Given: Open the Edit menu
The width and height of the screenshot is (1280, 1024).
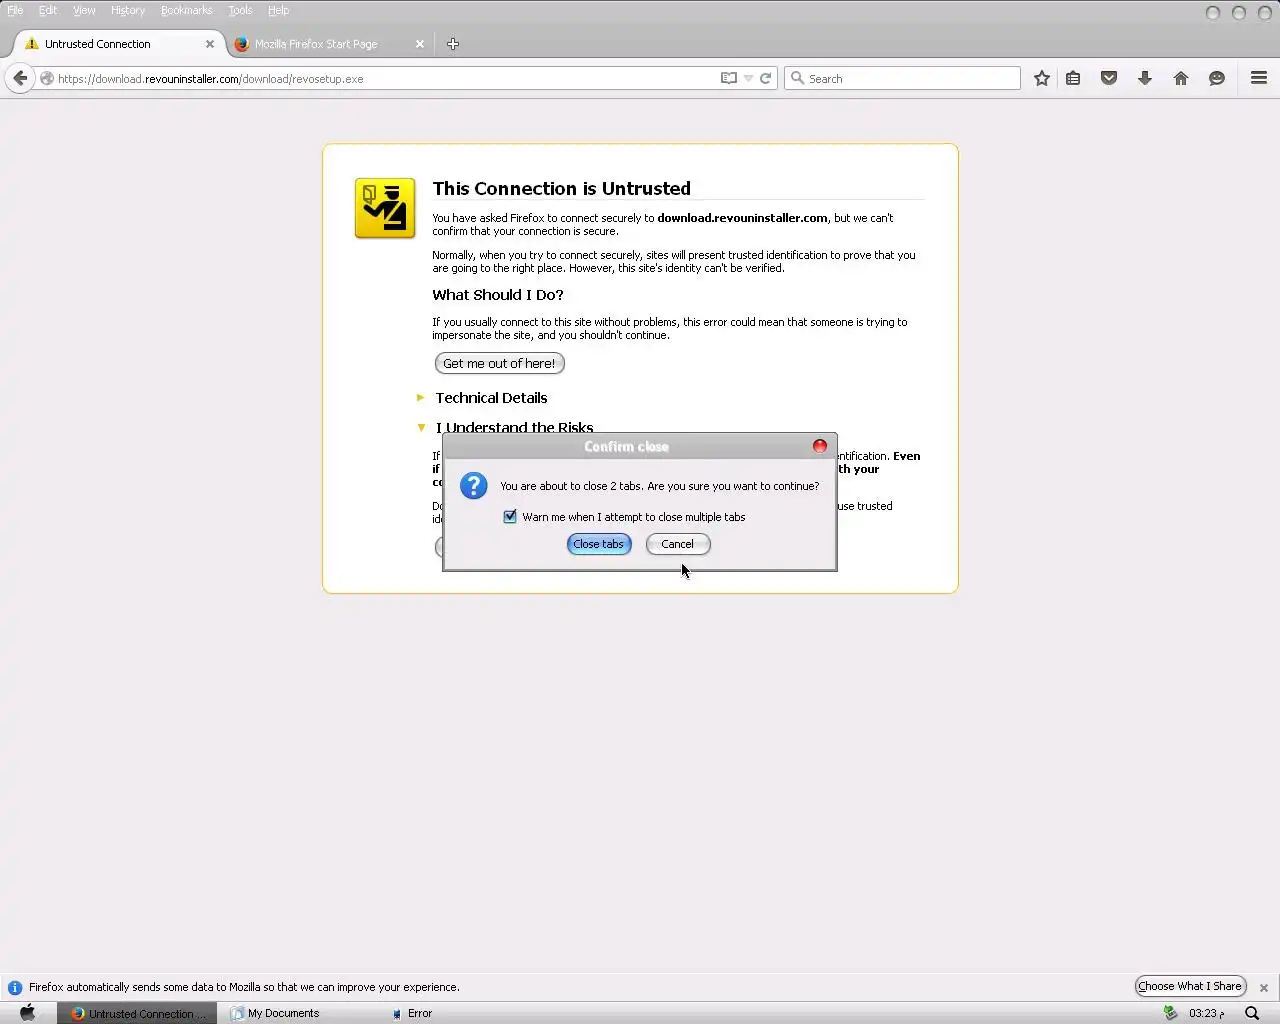Looking at the screenshot, I should [48, 10].
